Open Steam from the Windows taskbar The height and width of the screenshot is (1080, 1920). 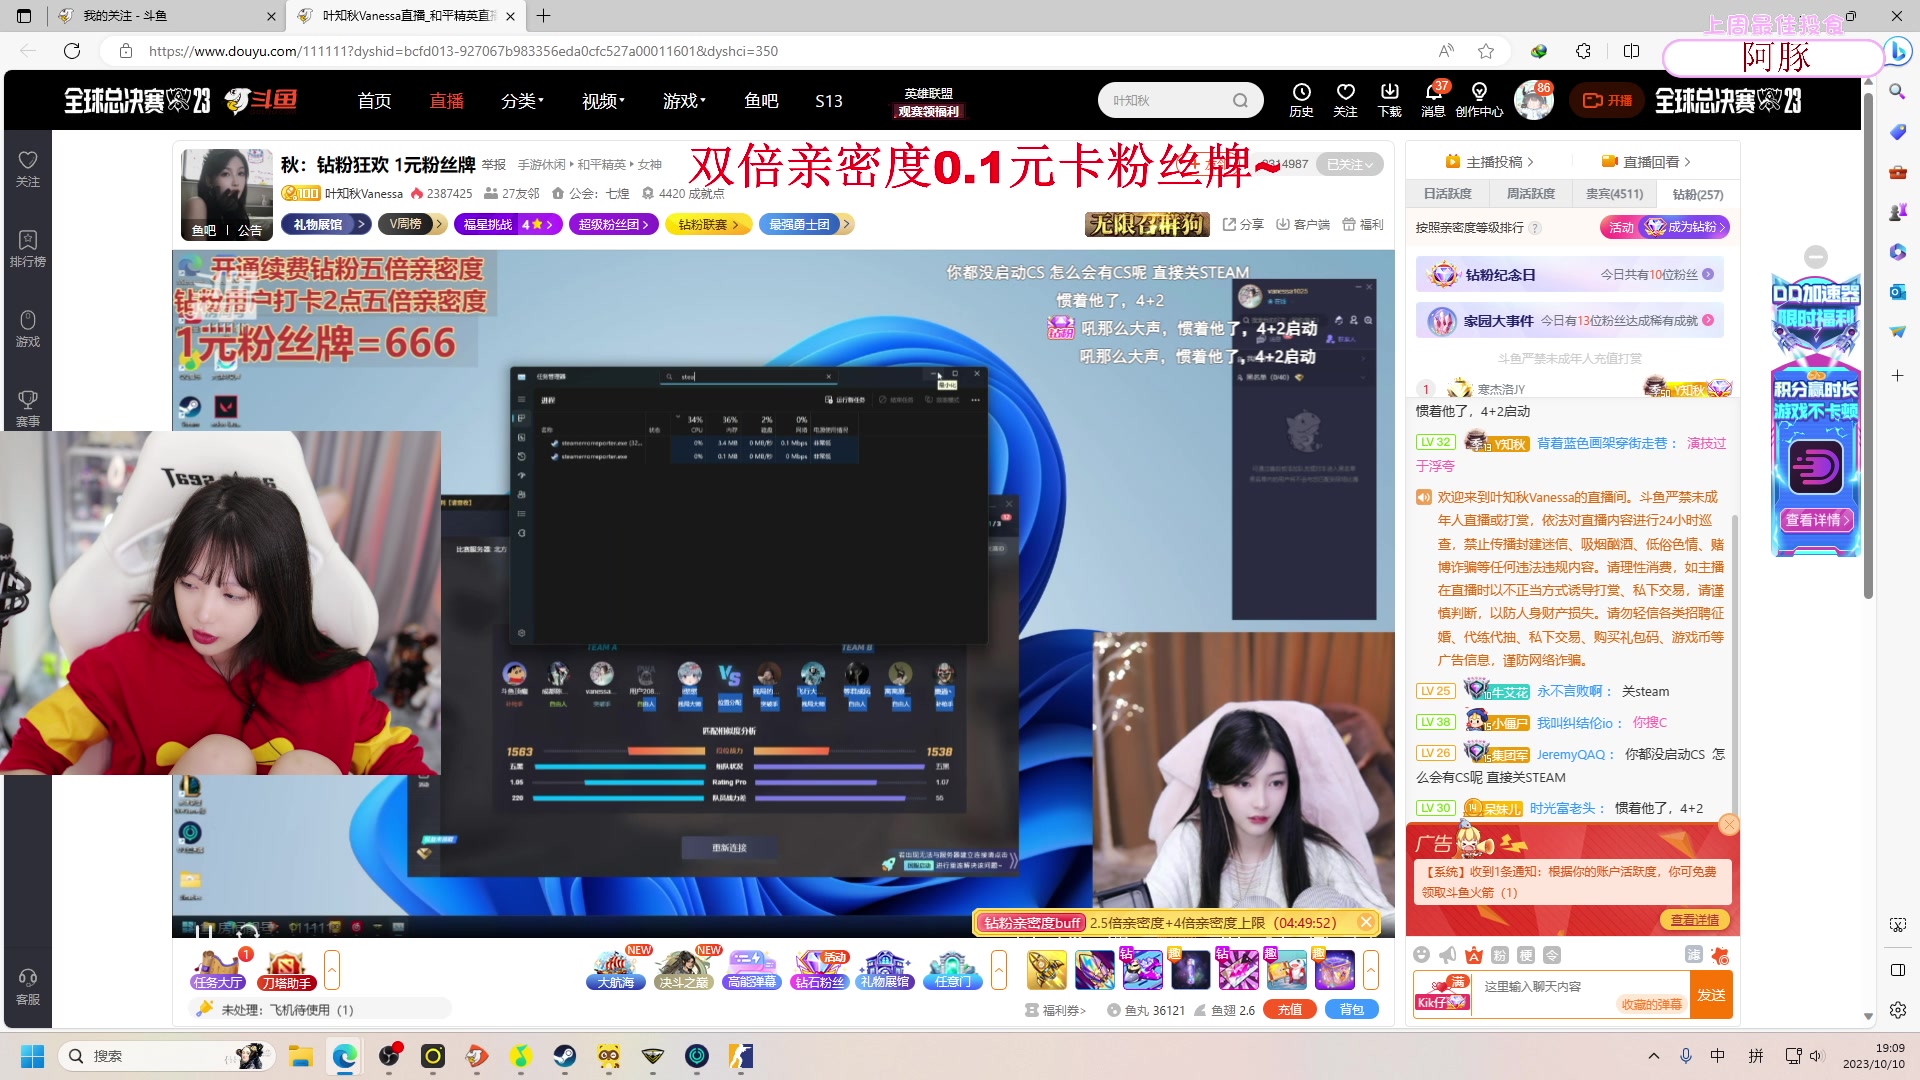565,1056
